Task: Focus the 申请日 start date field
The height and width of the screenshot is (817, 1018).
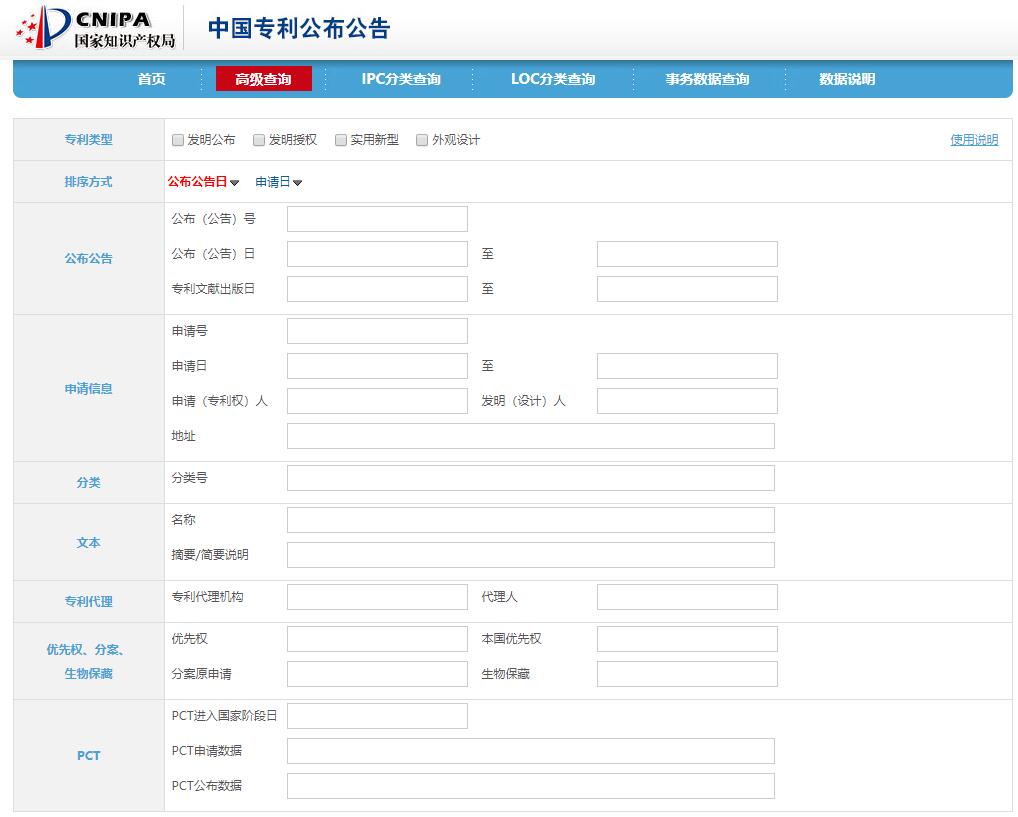Action: tap(377, 366)
